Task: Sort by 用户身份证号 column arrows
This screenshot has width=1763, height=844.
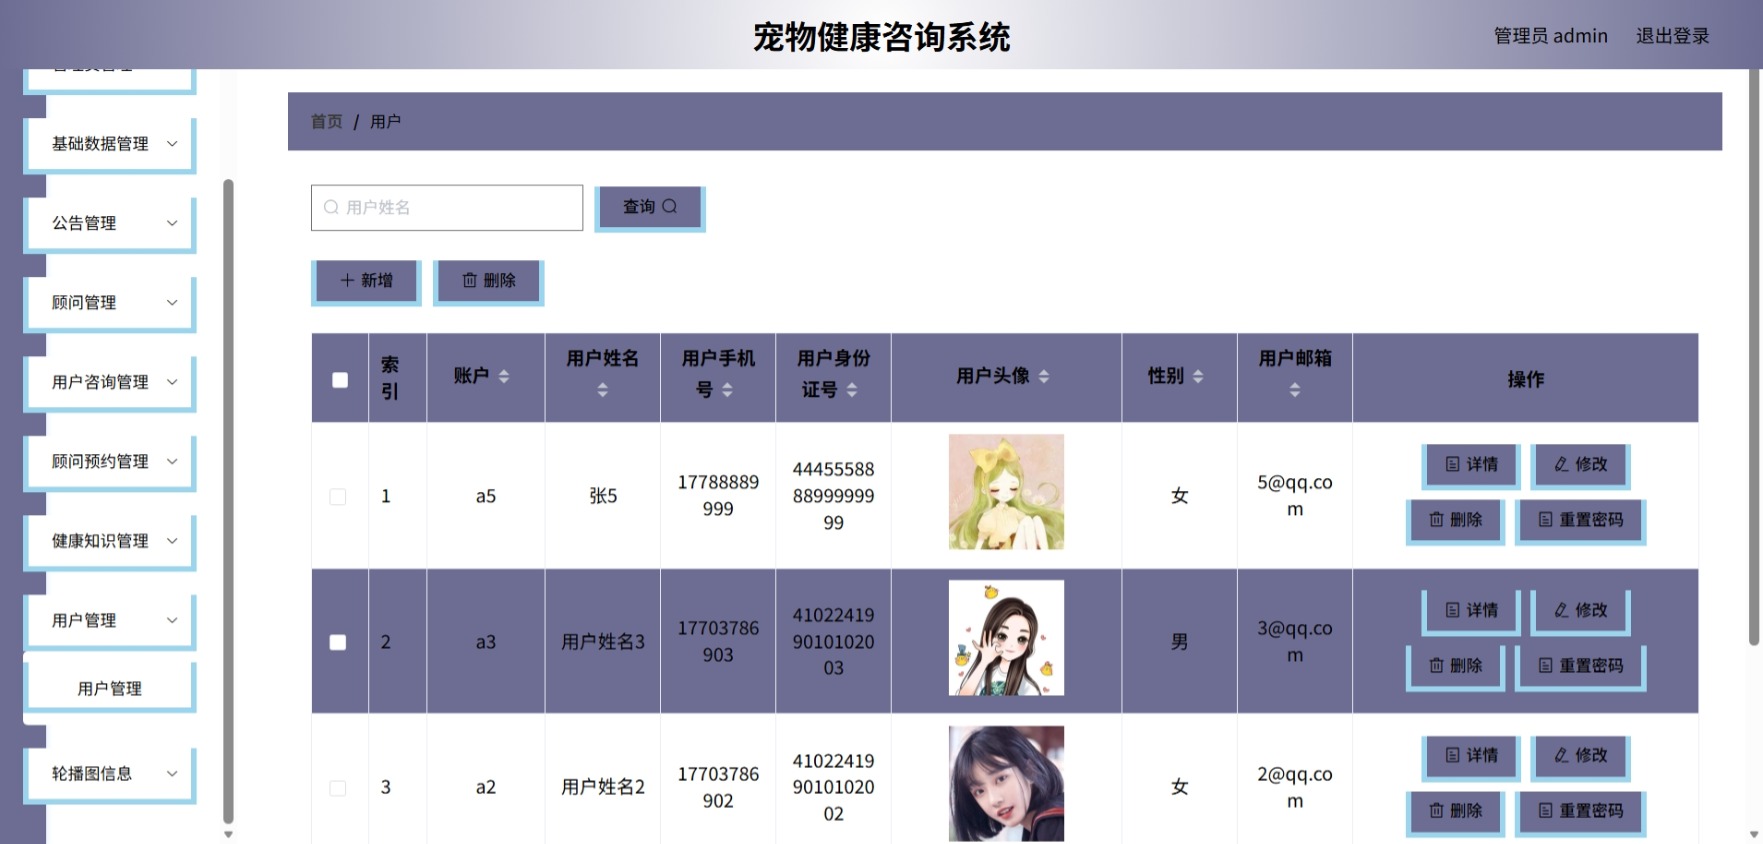Action: pos(852,390)
